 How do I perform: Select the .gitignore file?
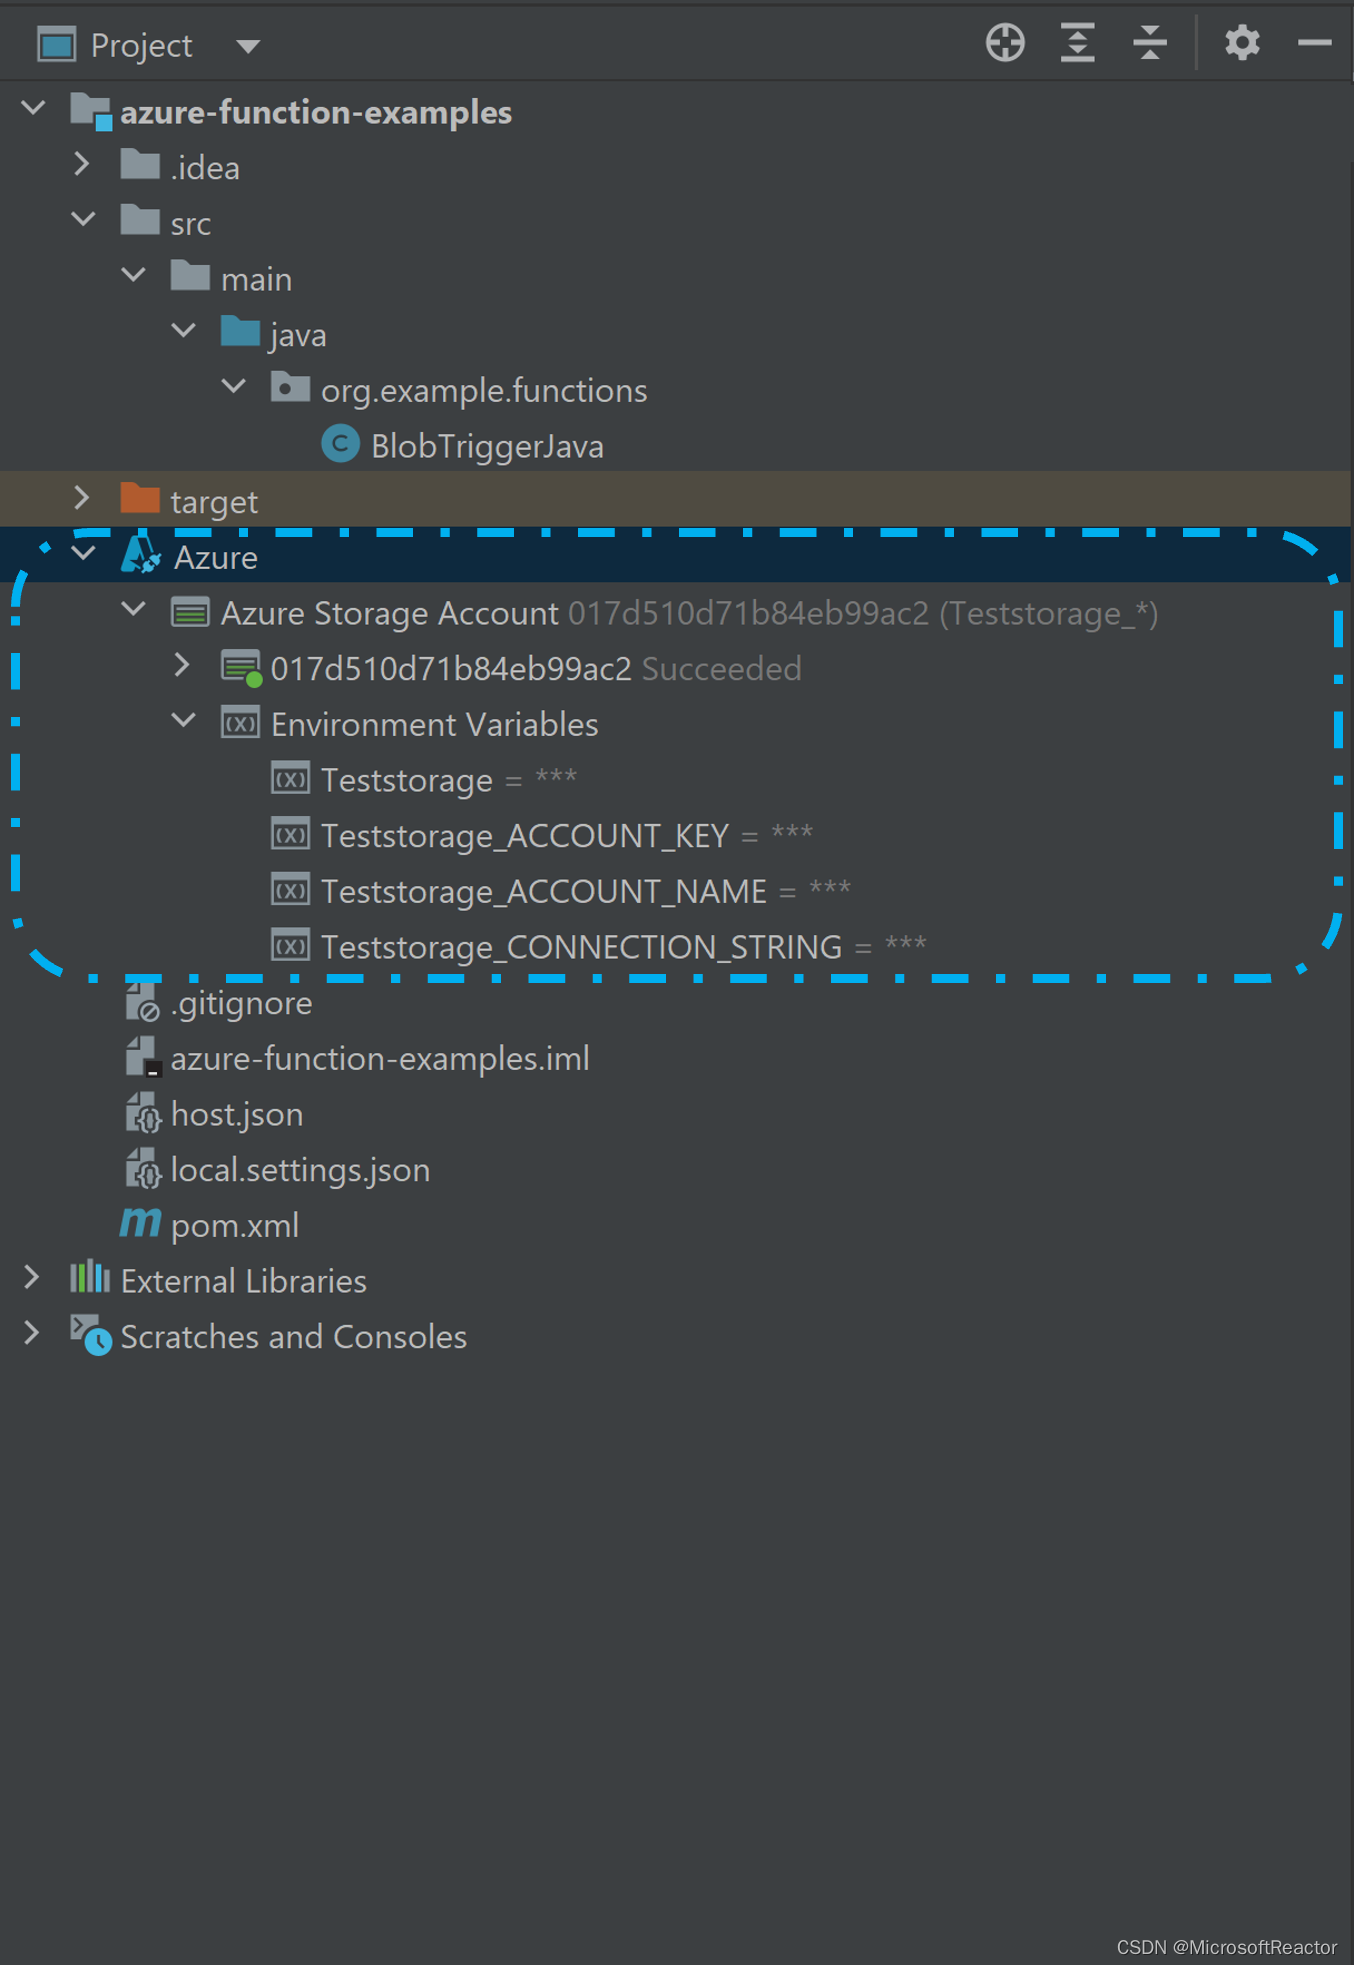click(241, 1003)
